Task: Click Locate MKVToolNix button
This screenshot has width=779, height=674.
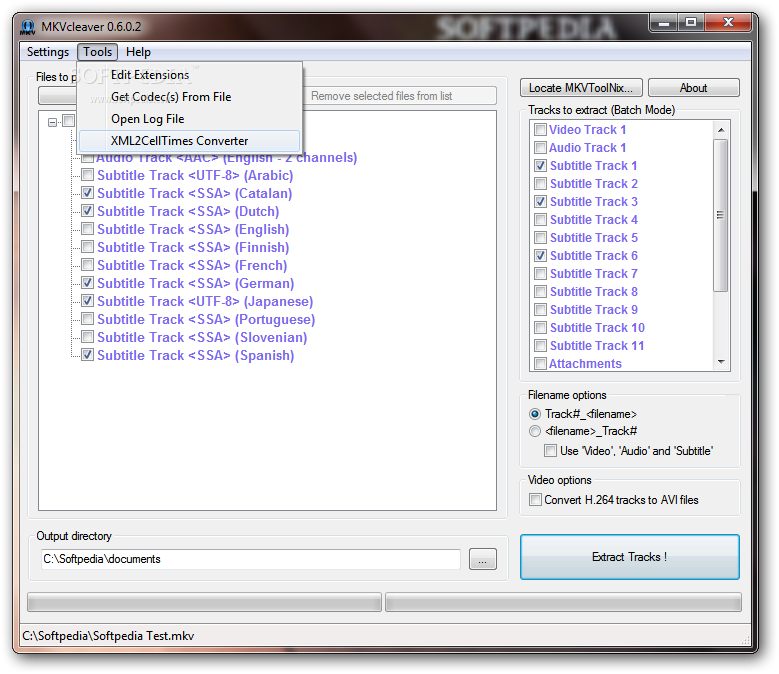Action: [581, 88]
